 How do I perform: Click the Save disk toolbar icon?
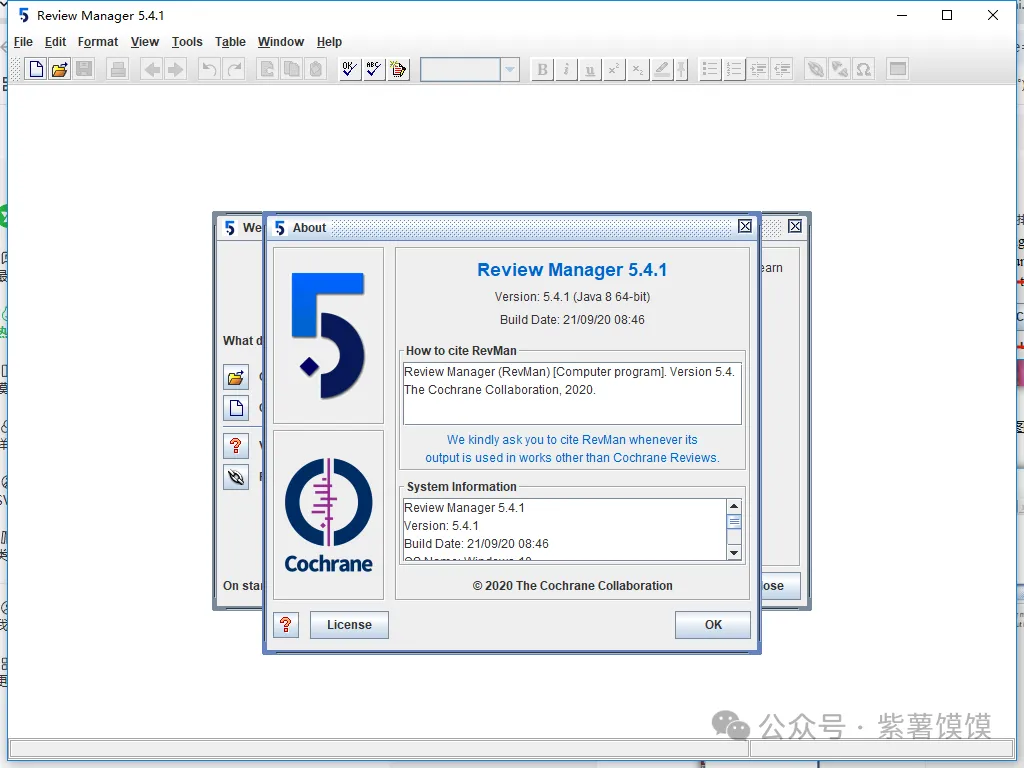(84, 69)
